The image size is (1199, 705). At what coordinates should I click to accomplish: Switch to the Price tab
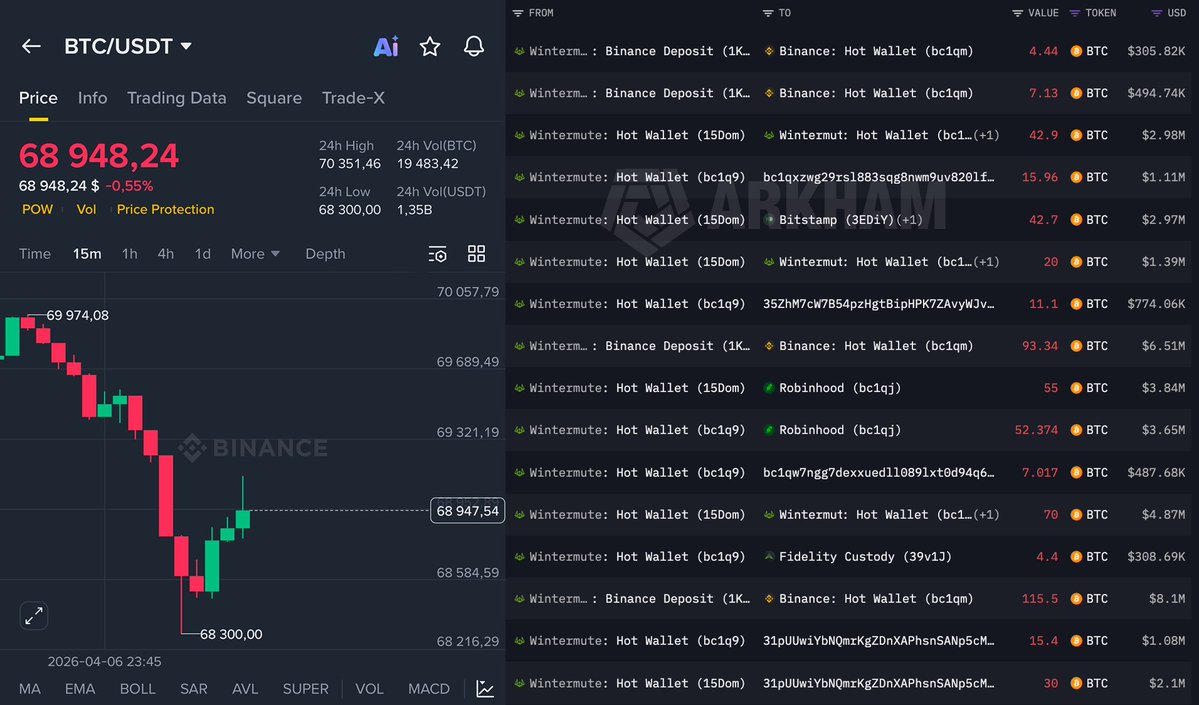[x=38, y=98]
